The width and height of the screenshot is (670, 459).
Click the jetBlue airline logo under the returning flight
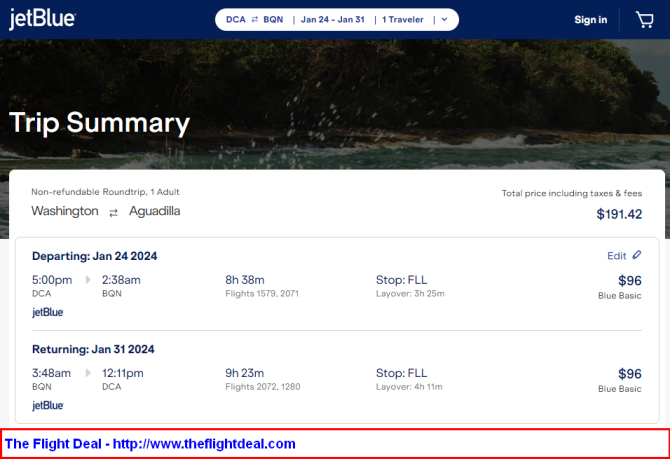[x=48, y=405]
